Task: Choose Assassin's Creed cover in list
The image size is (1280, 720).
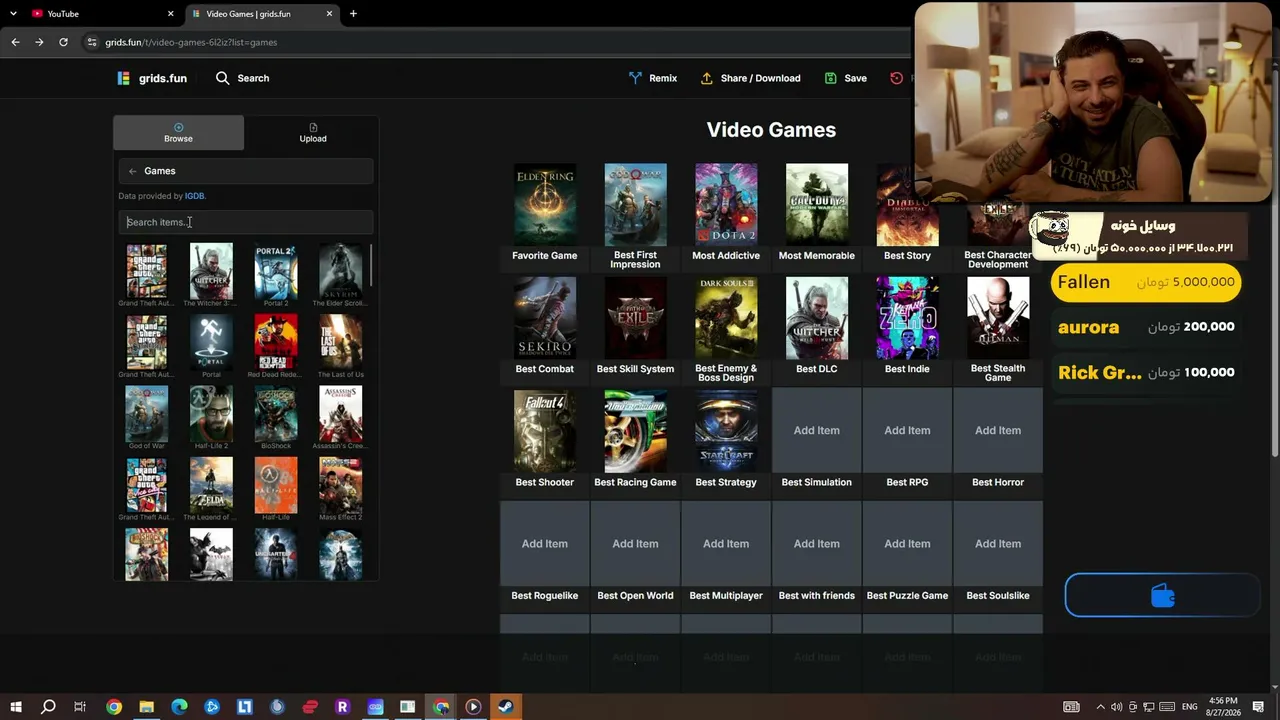Action: (x=340, y=413)
